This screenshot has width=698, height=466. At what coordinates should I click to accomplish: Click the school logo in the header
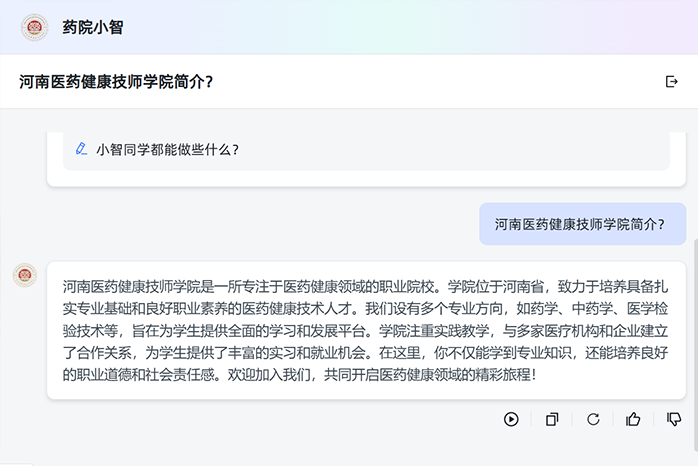tap(34, 27)
